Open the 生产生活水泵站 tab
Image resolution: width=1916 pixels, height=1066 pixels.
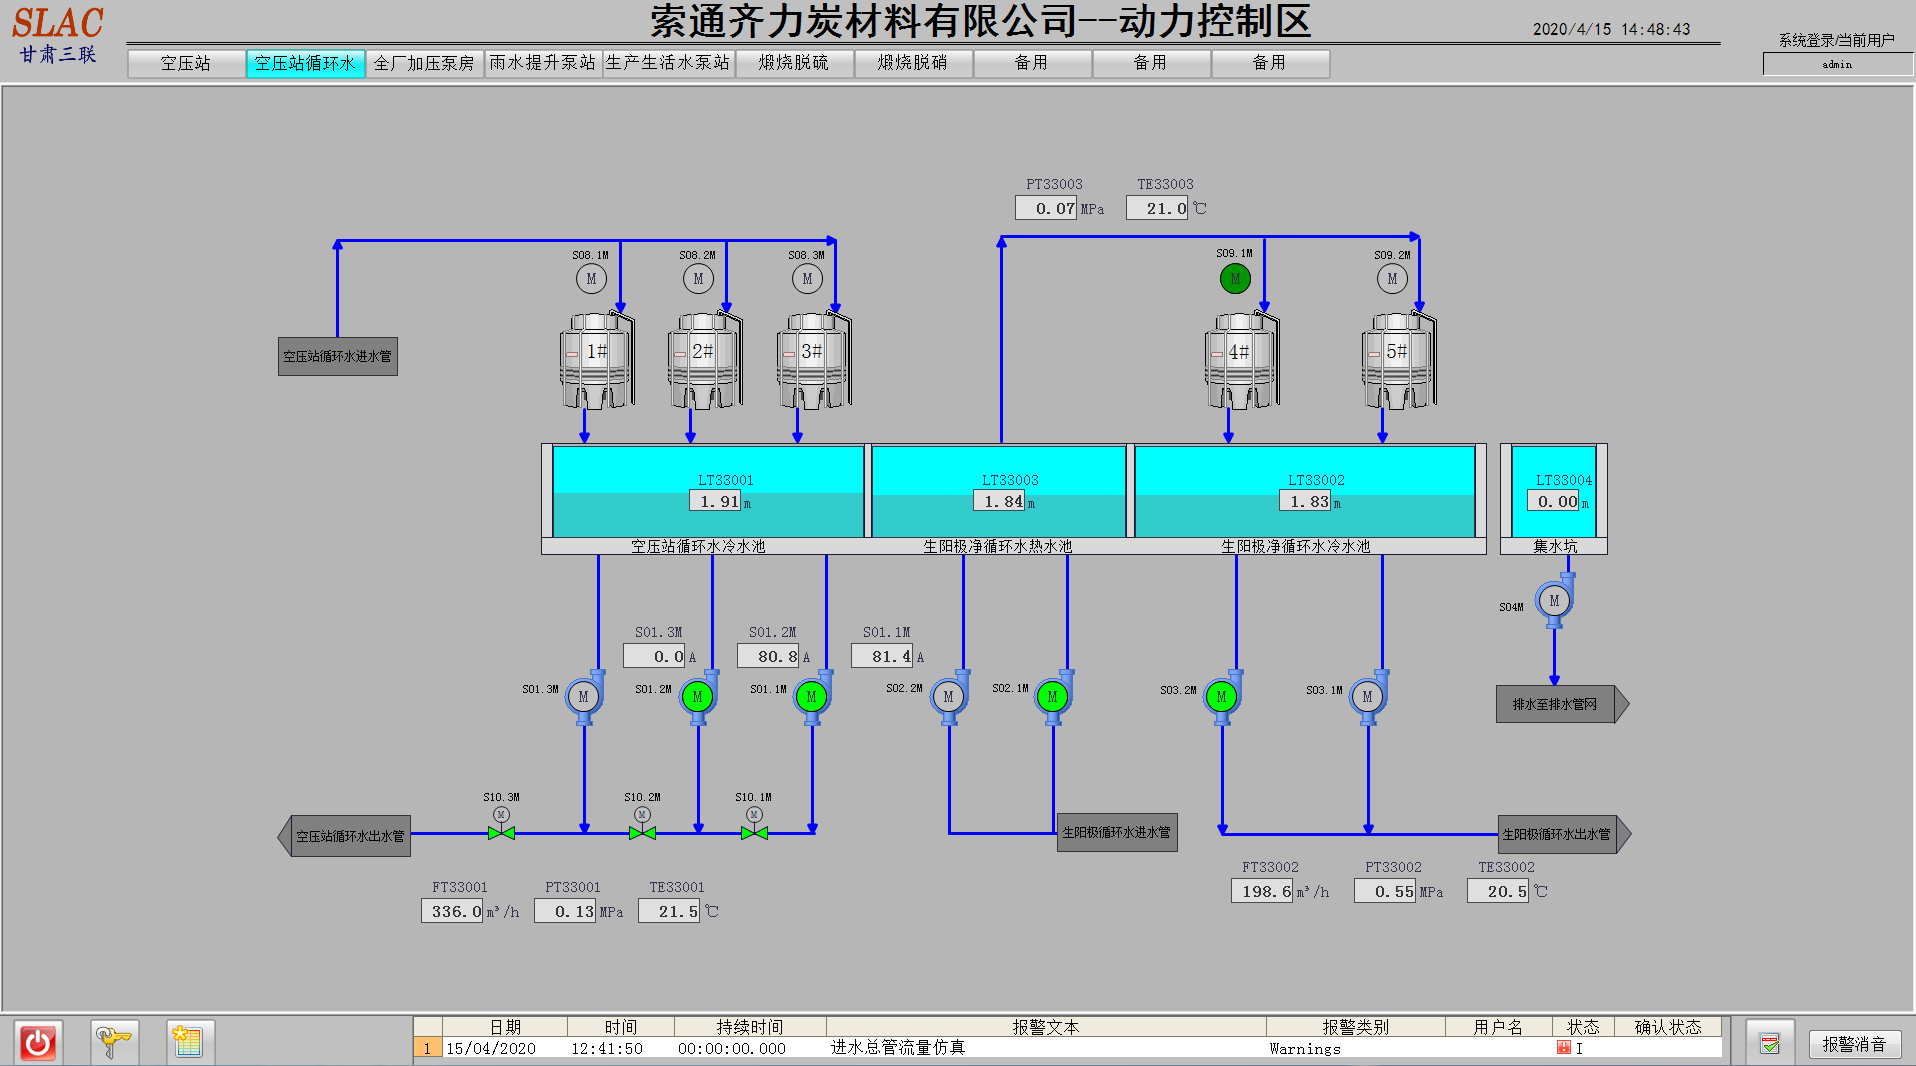click(x=668, y=63)
